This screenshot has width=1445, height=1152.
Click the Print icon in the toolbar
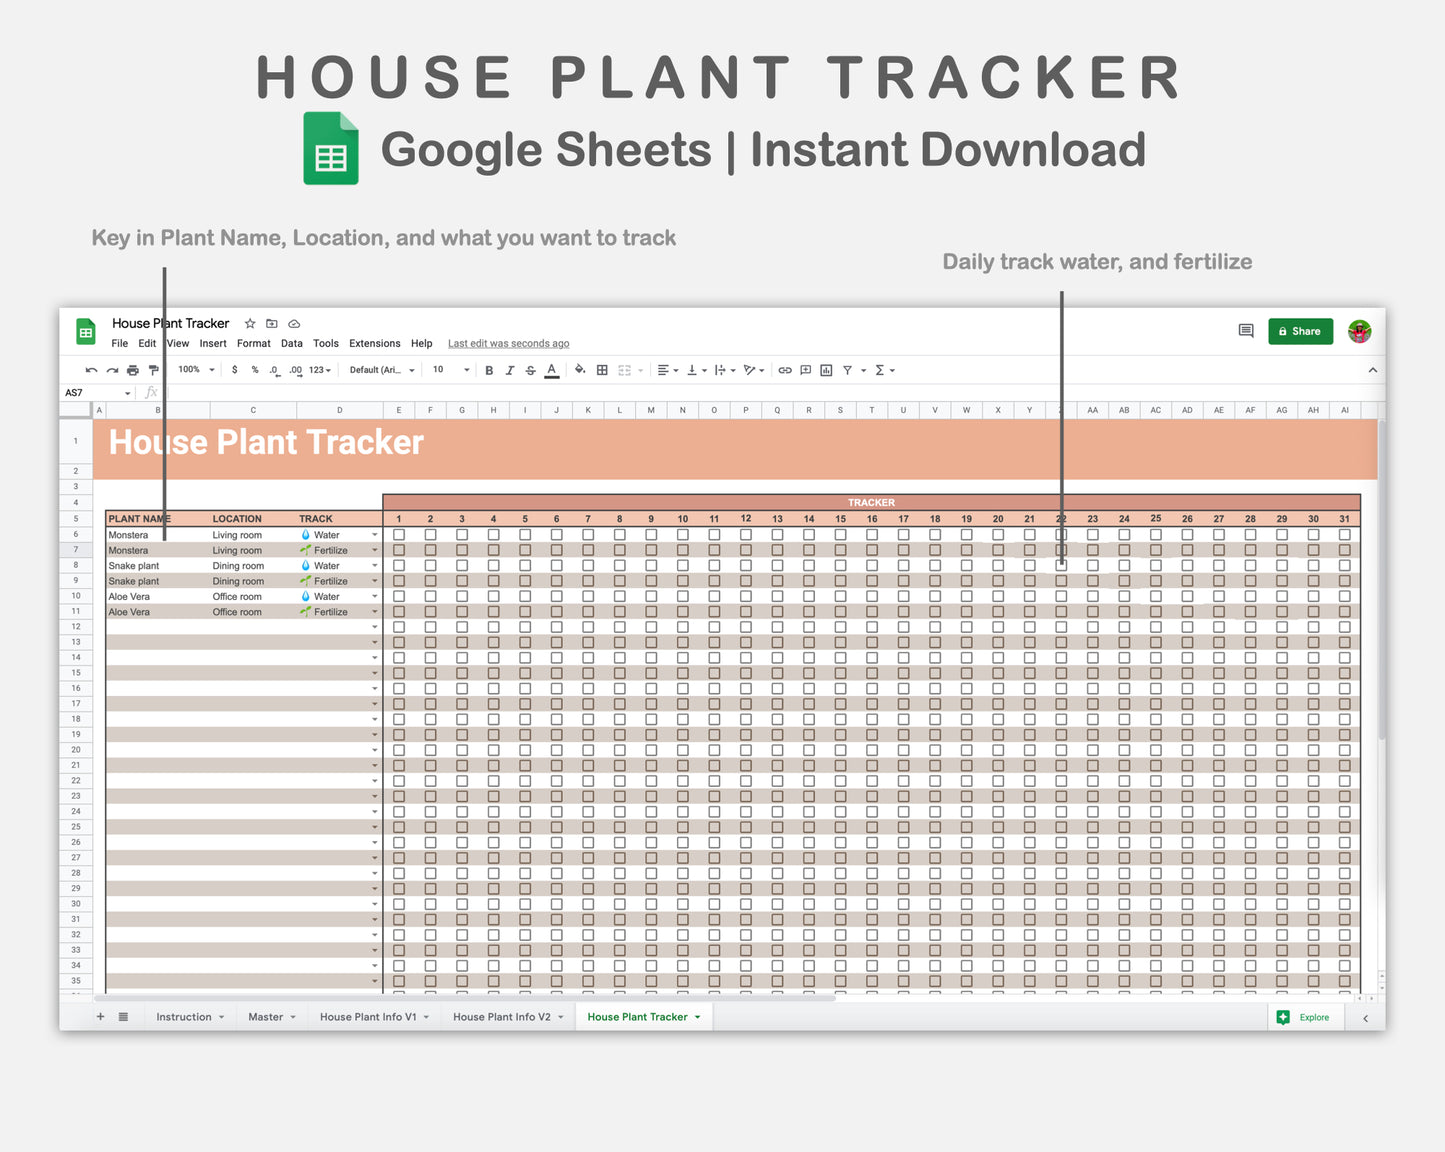tap(133, 370)
